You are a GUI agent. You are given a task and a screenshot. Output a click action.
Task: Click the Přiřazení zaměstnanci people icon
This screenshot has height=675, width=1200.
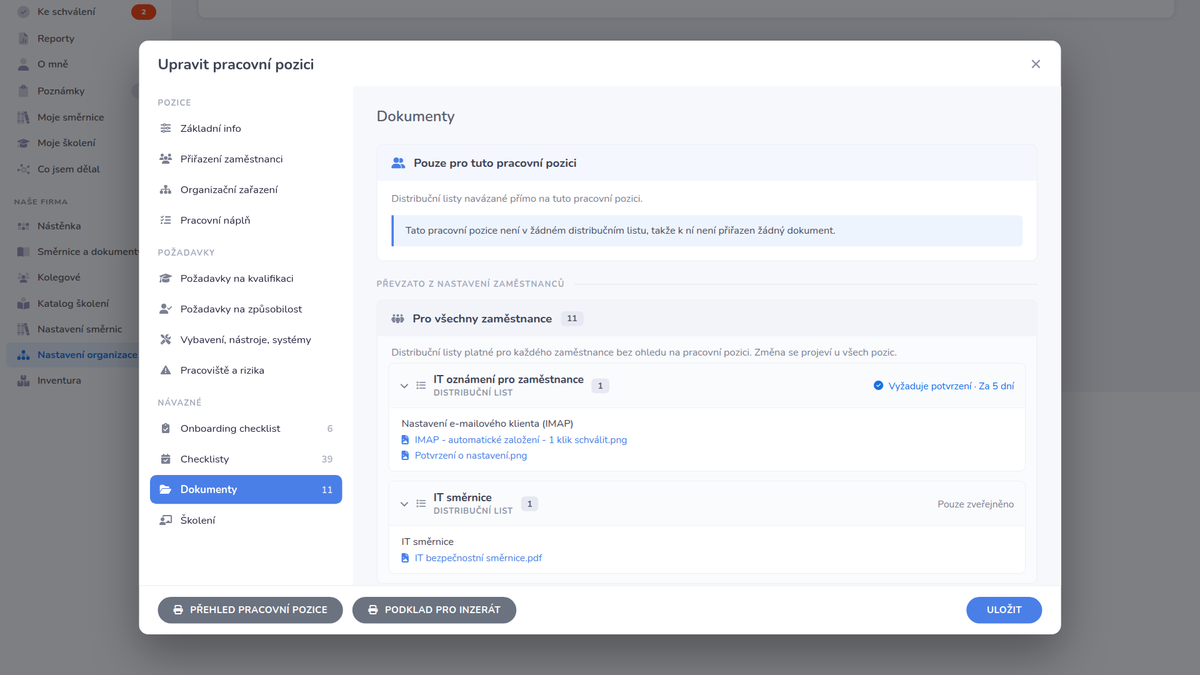[x=166, y=159]
